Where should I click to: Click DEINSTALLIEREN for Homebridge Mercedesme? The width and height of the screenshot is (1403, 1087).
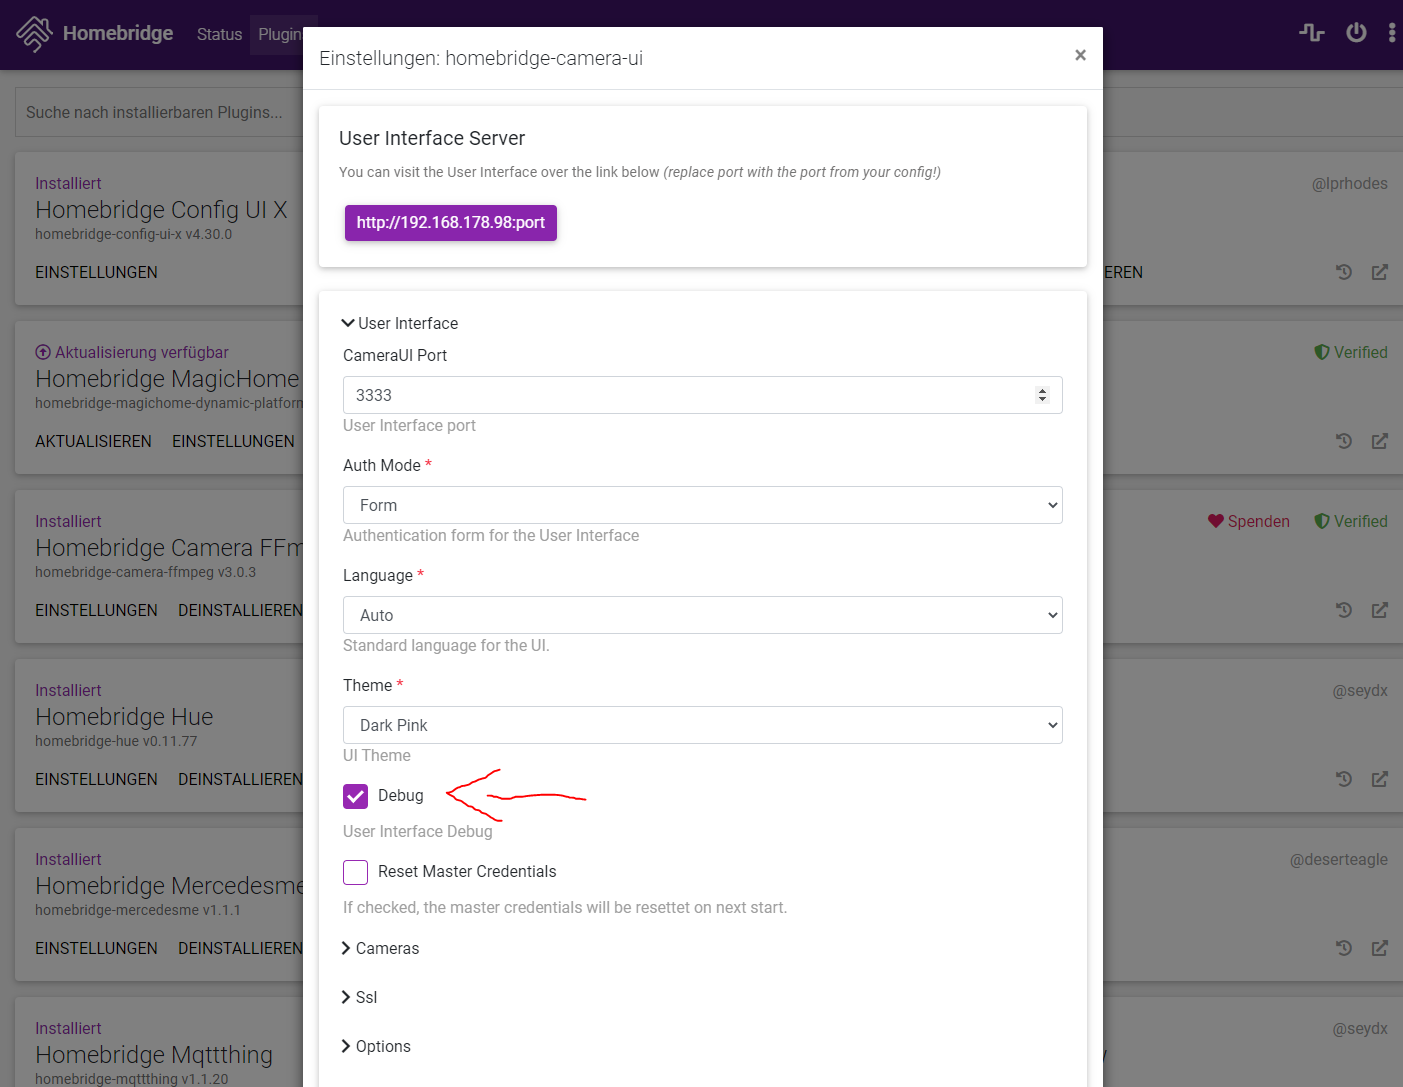pyautogui.click(x=240, y=948)
